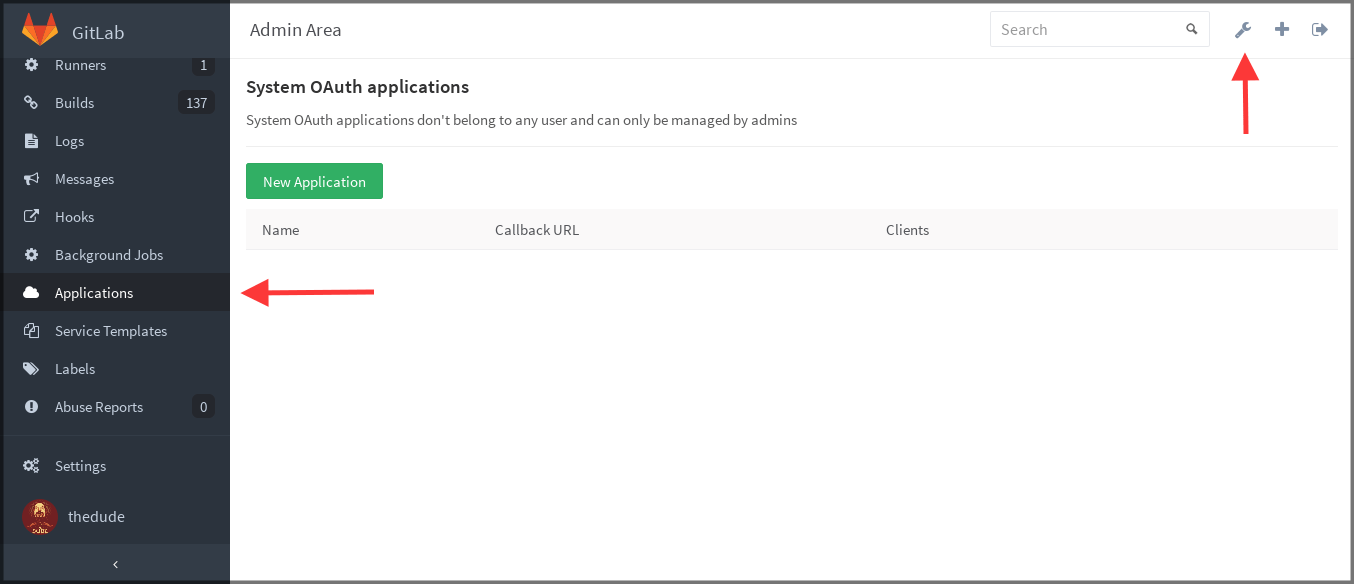This screenshot has height=584, width=1354.
Task: Click the Applications cloud icon
Action: click(x=31, y=292)
